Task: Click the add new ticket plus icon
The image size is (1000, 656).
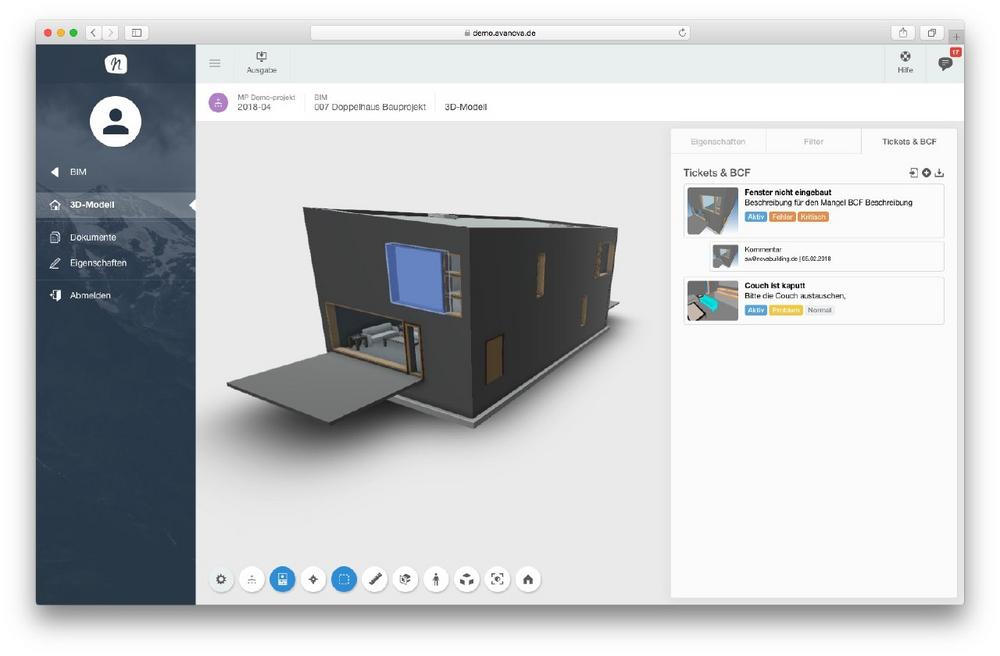Action: [x=927, y=173]
